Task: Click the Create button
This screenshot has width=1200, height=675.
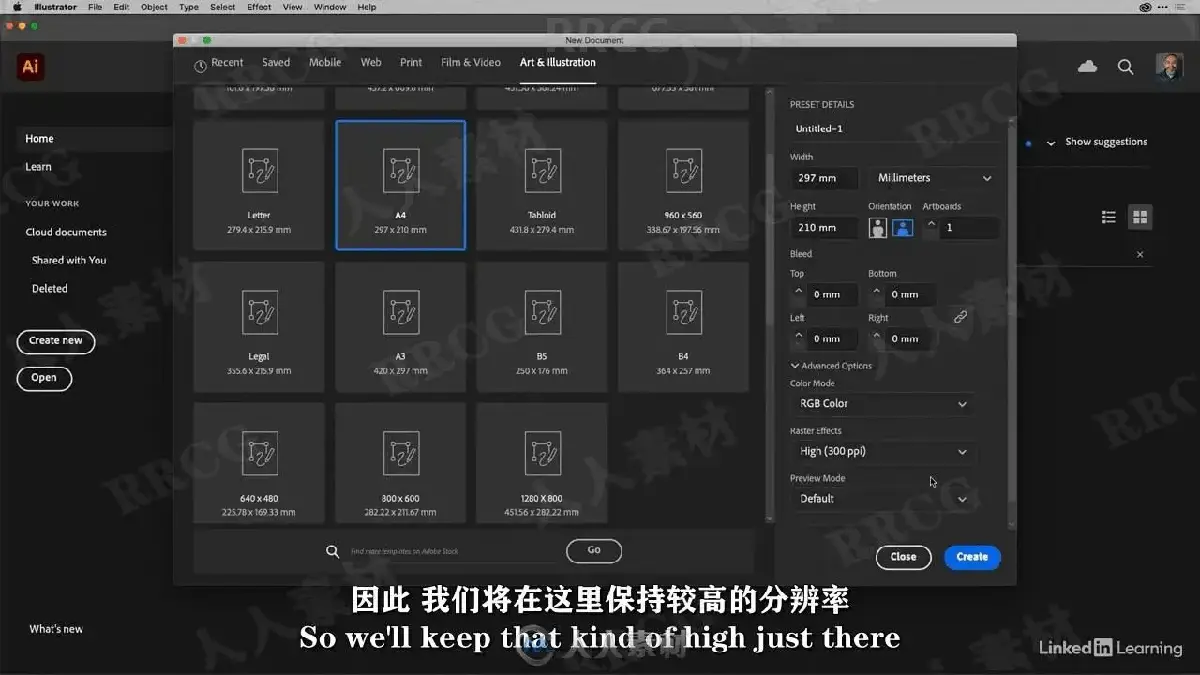Action: click(972, 557)
